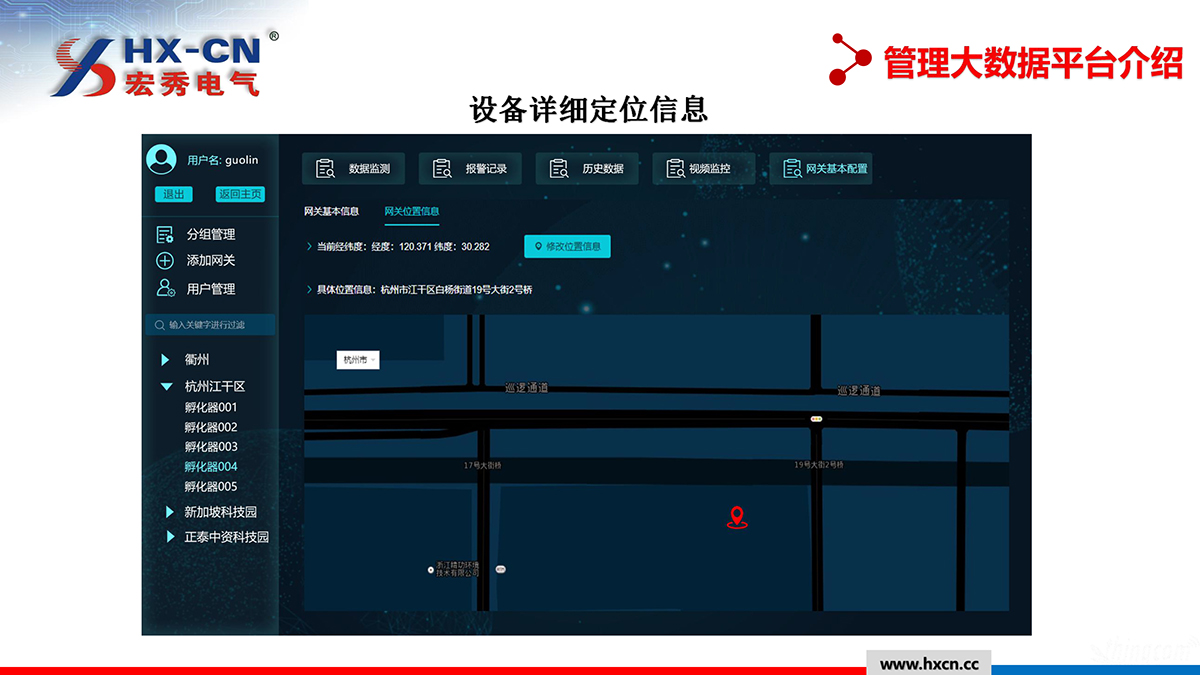Open the 杭州市 city dropdown on map

(x=358, y=360)
